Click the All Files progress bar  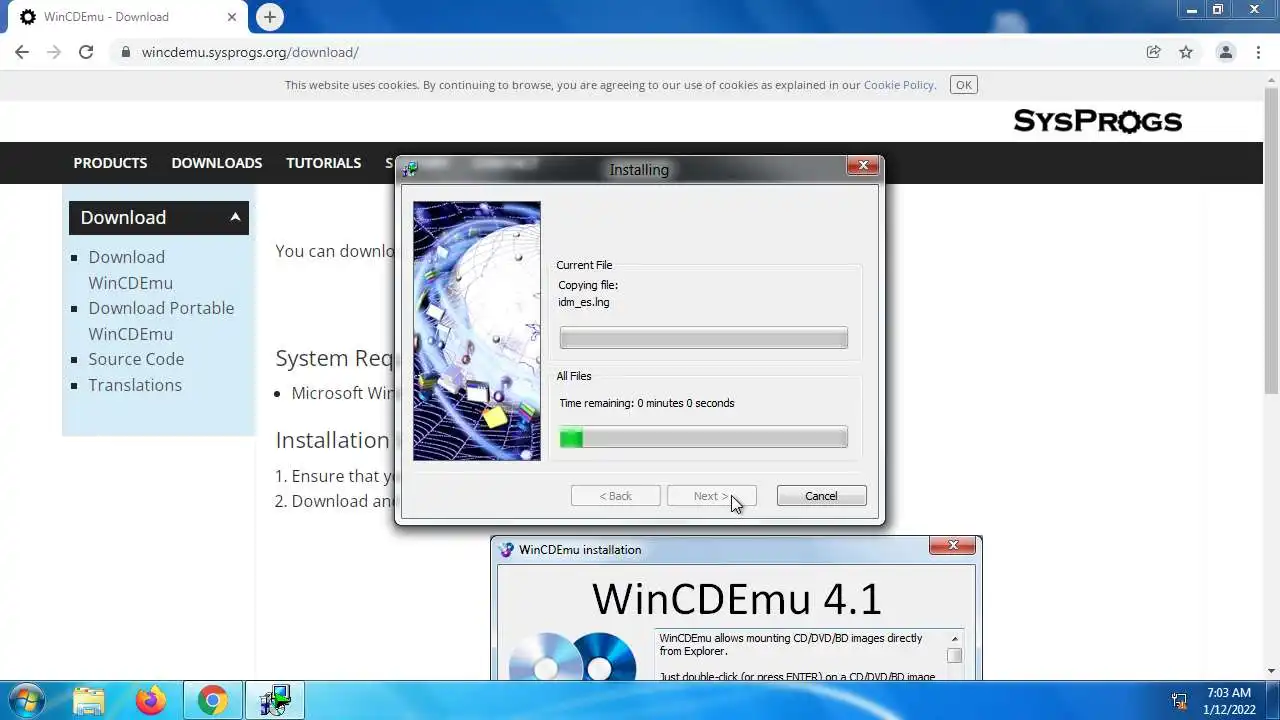pyautogui.click(x=704, y=437)
